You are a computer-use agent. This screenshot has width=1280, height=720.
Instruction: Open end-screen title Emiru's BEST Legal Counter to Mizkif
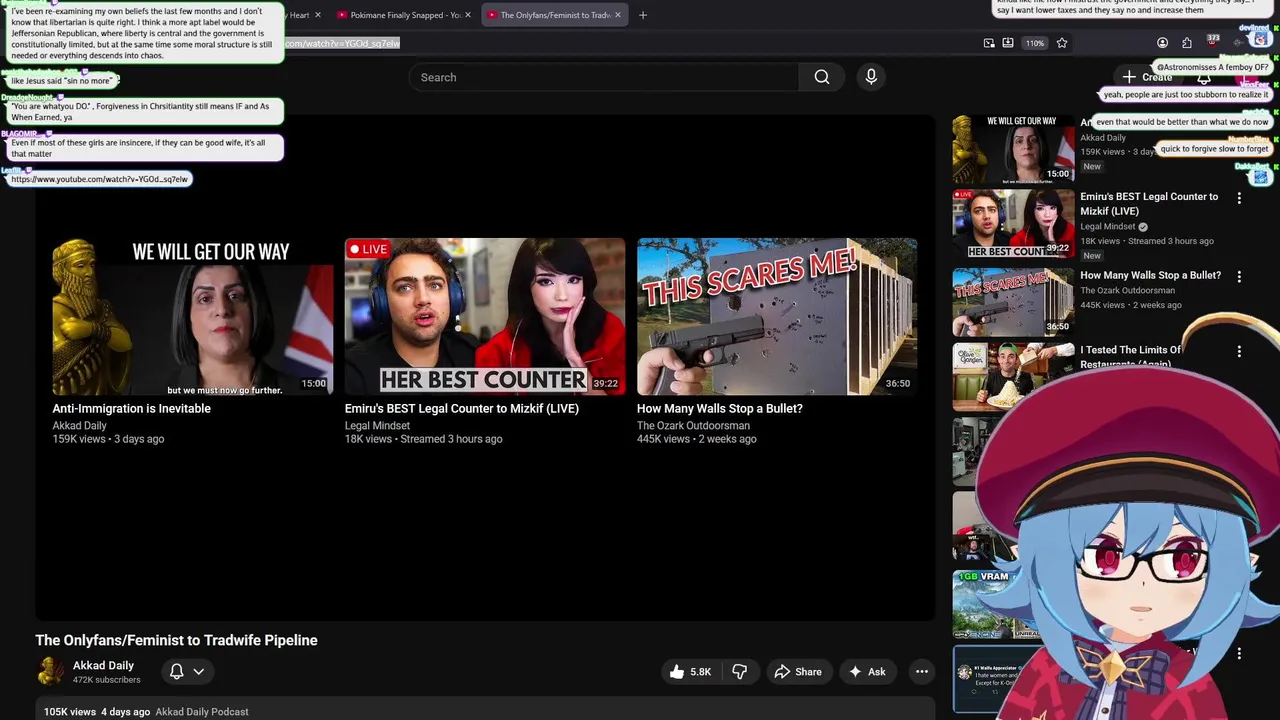[x=462, y=408]
